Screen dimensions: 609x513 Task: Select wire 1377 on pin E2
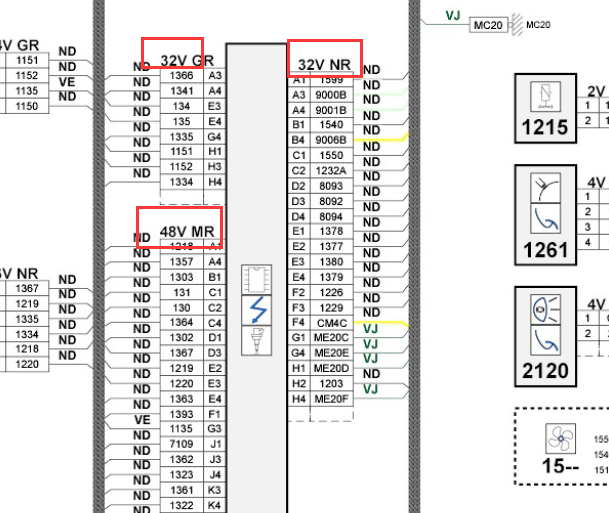pos(331,247)
